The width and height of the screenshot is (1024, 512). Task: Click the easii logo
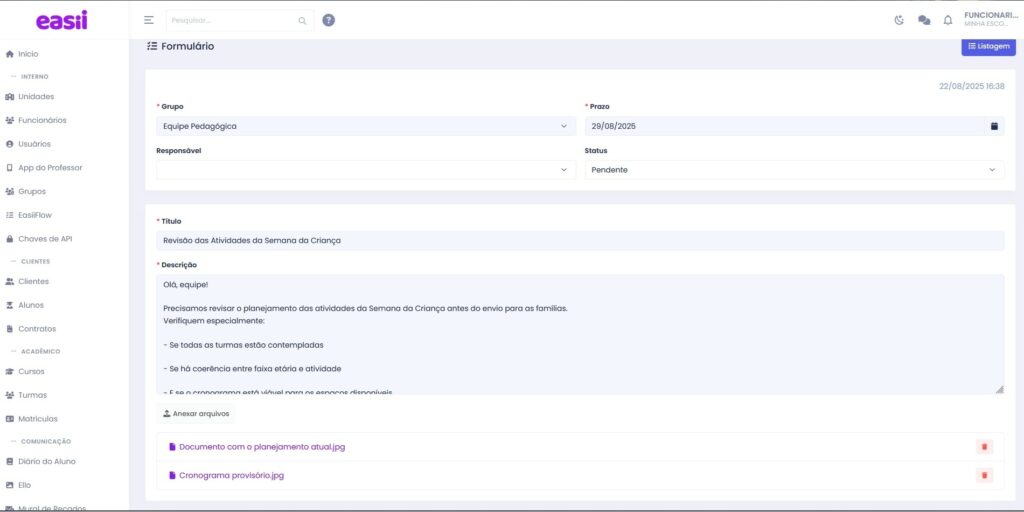(62, 20)
